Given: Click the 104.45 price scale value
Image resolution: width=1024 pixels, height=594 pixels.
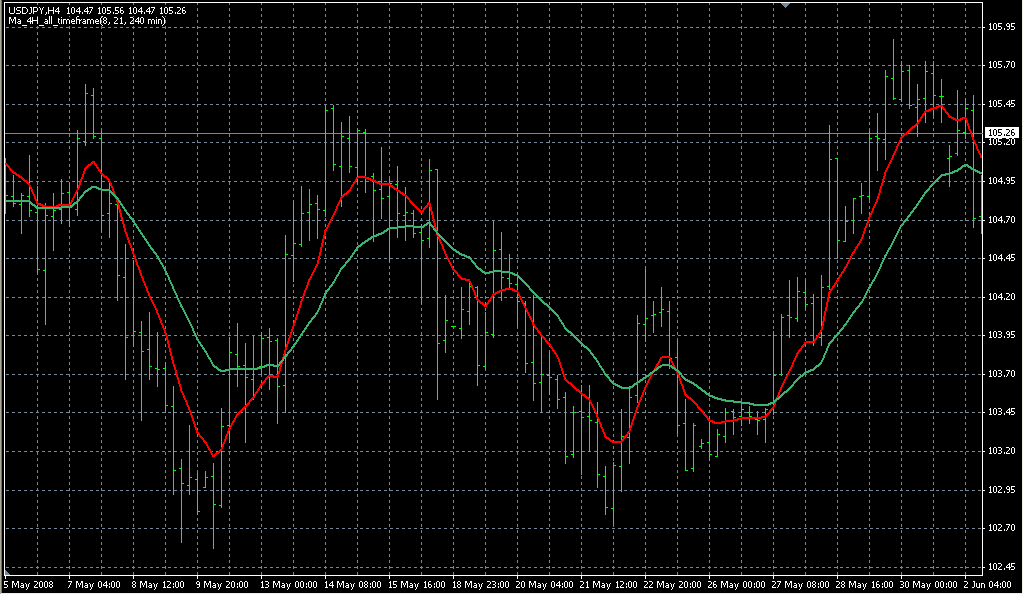Looking at the screenshot, I should click(x=1001, y=258).
